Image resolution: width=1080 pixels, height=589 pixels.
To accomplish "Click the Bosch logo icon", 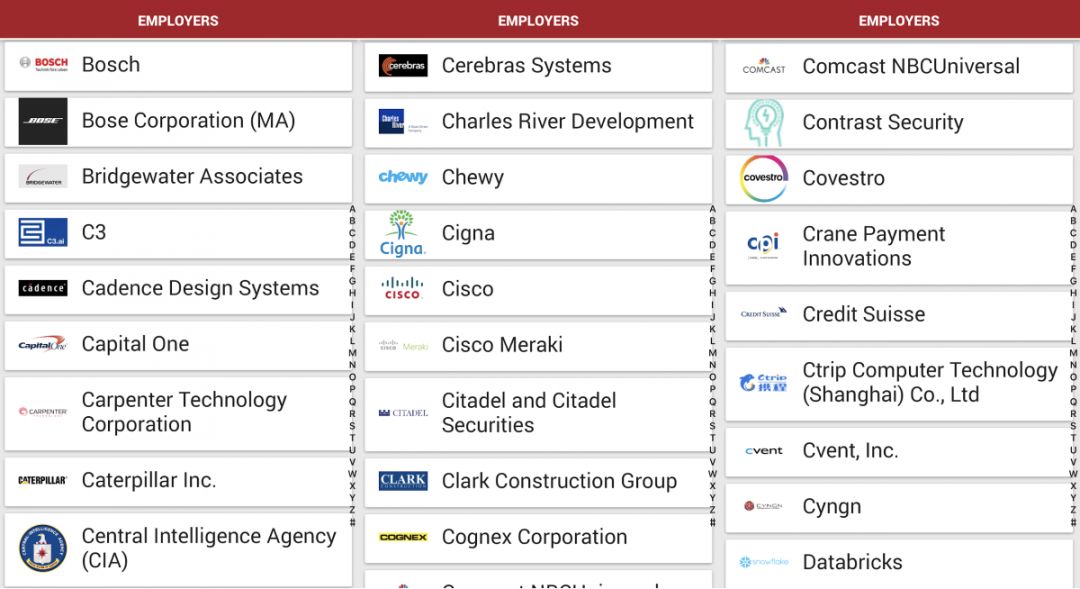I will coord(43,64).
